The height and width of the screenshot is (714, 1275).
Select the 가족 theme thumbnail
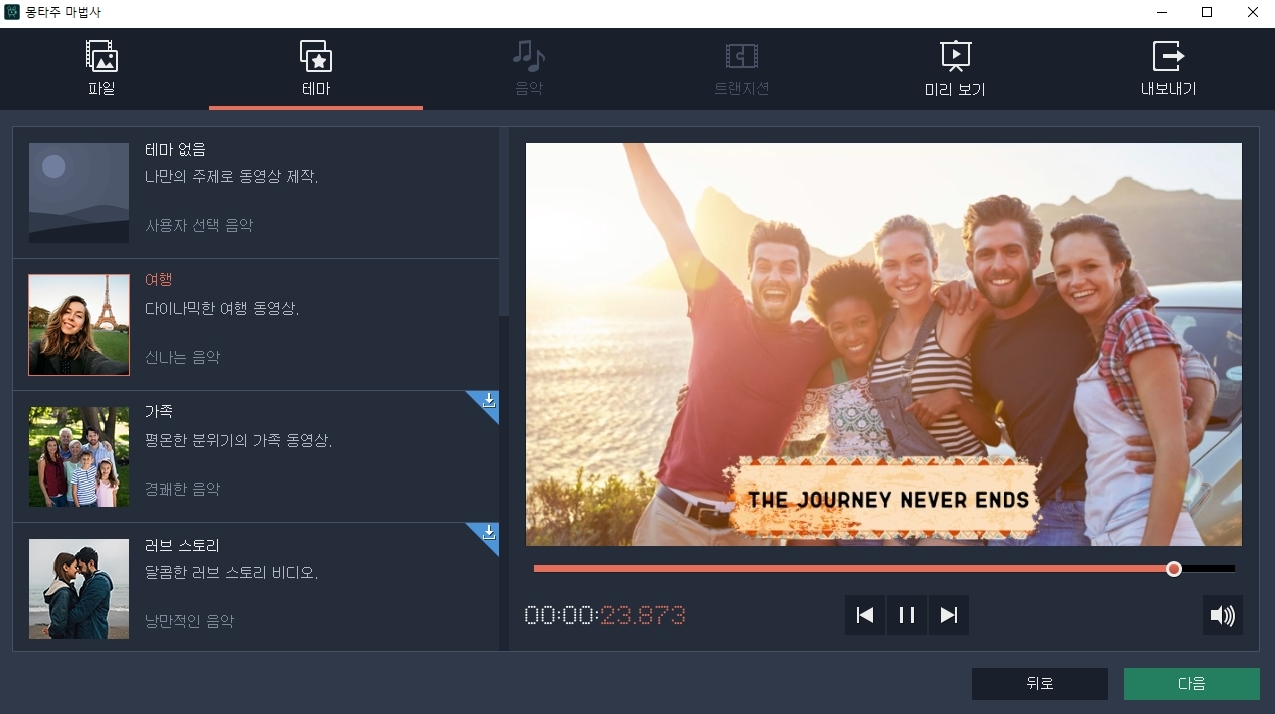click(79, 457)
